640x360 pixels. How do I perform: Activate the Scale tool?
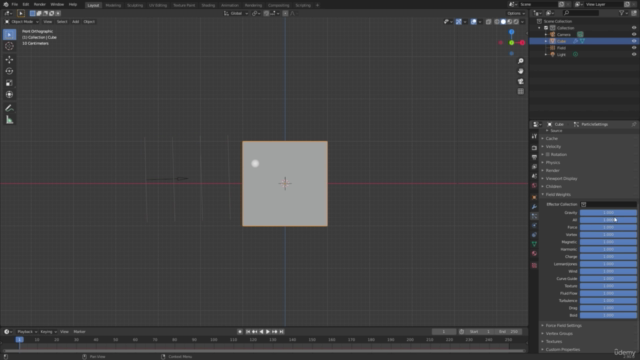(9, 83)
